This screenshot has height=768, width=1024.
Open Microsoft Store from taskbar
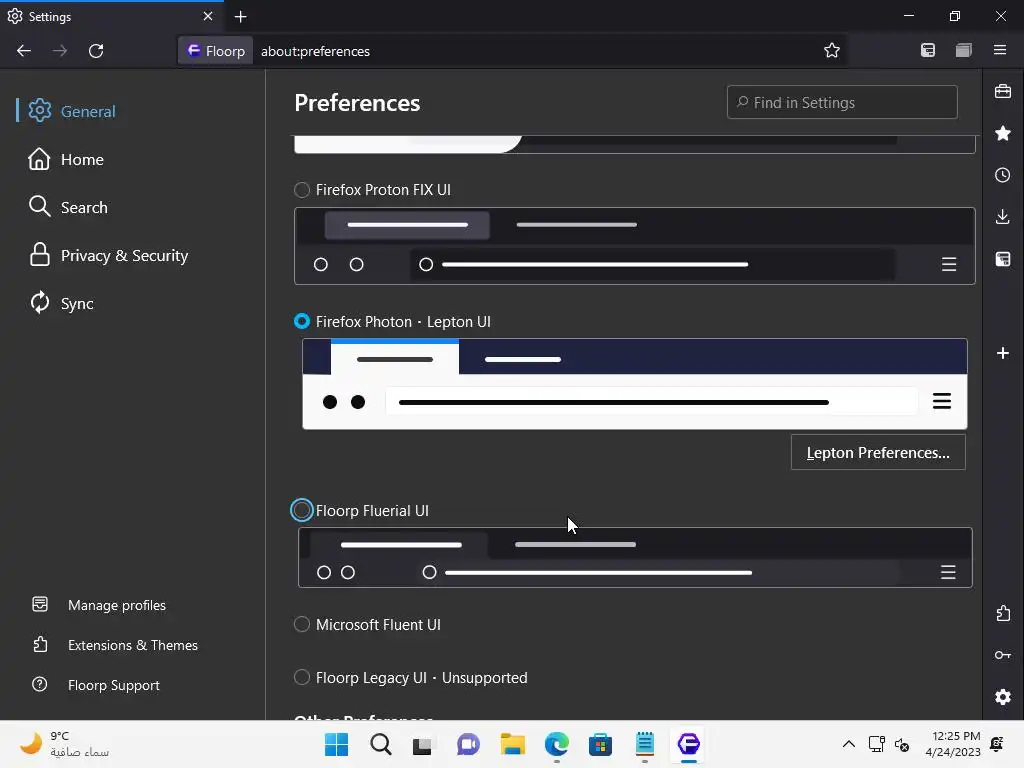[x=600, y=744]
